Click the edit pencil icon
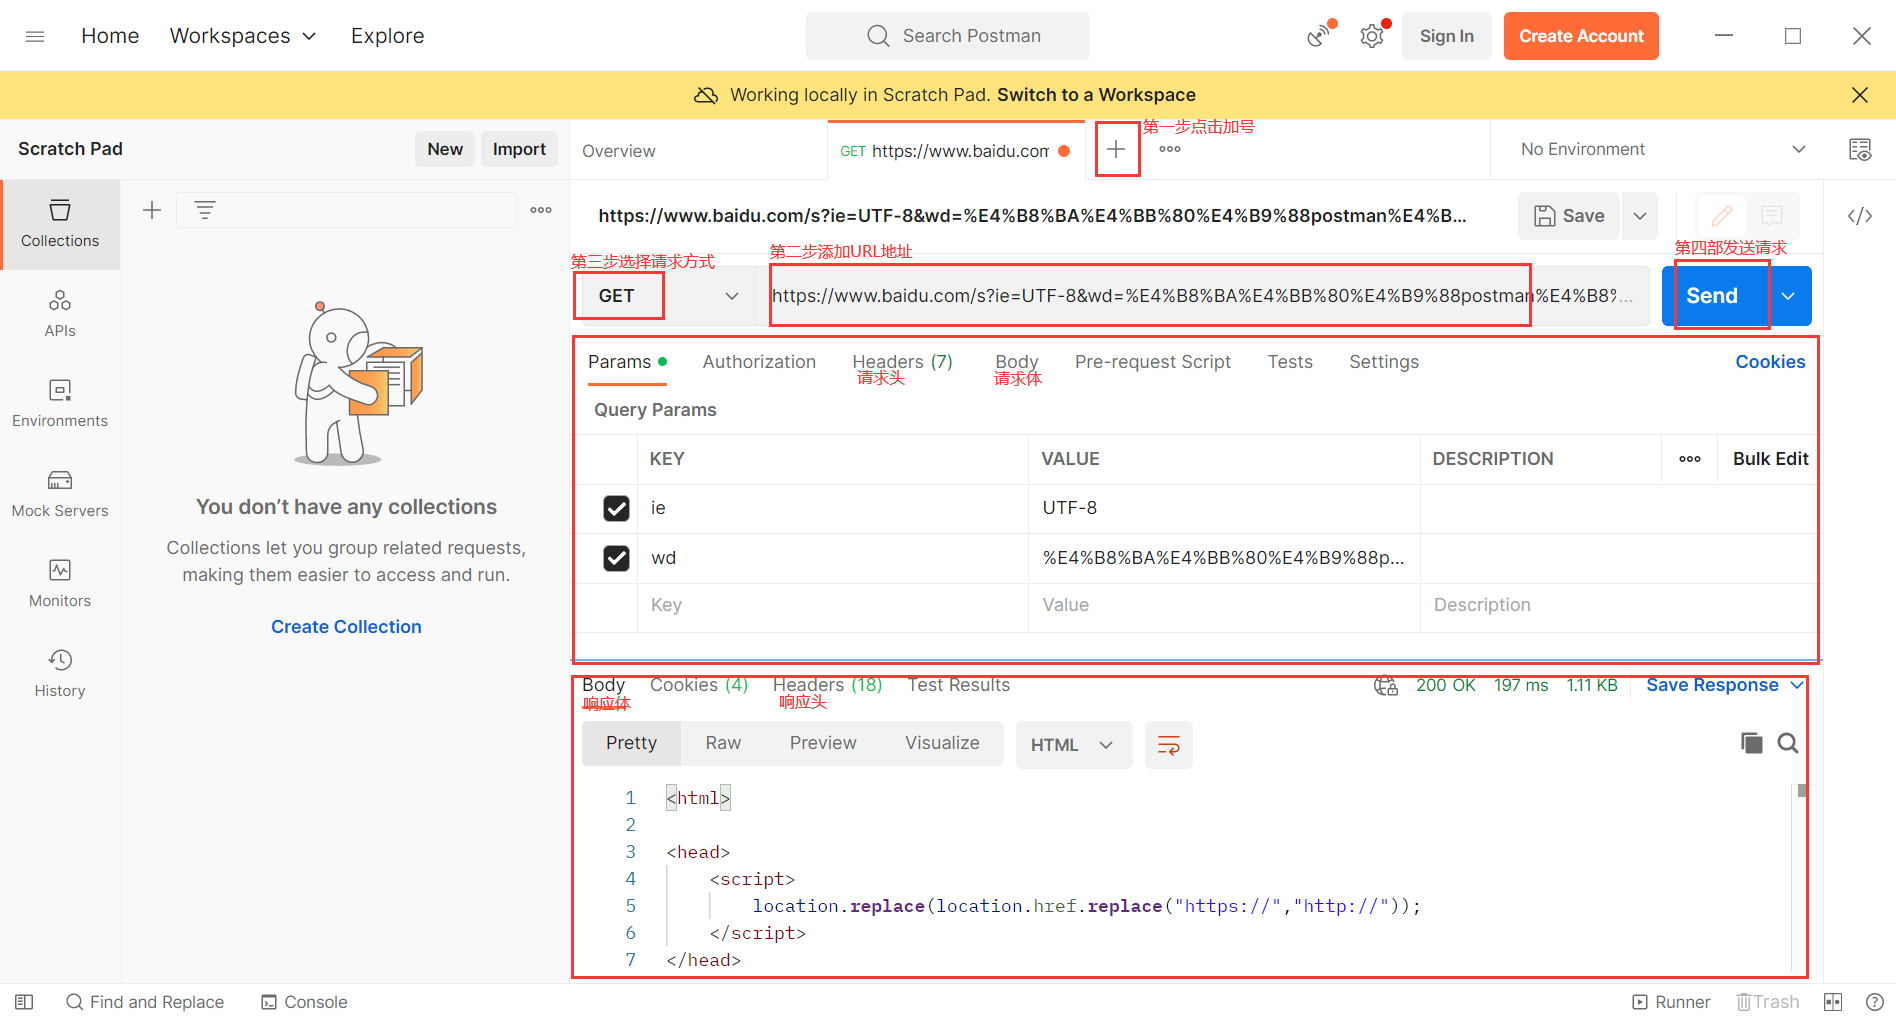This screenshot has width=1896, height=1020. pyautogui.click(x=1722, y=216)
